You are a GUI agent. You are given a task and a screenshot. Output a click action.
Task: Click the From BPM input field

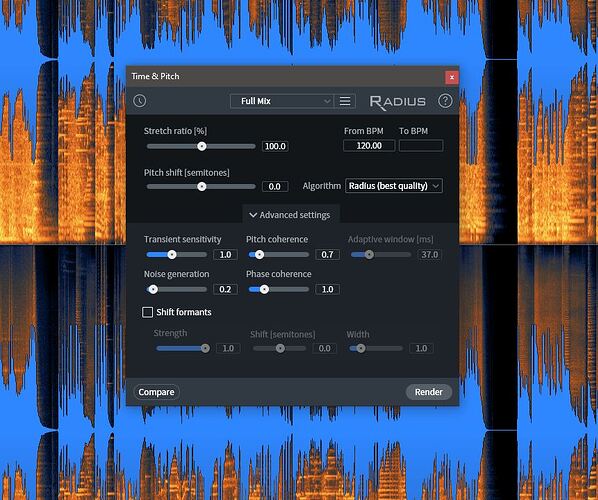tap(369, 146)
